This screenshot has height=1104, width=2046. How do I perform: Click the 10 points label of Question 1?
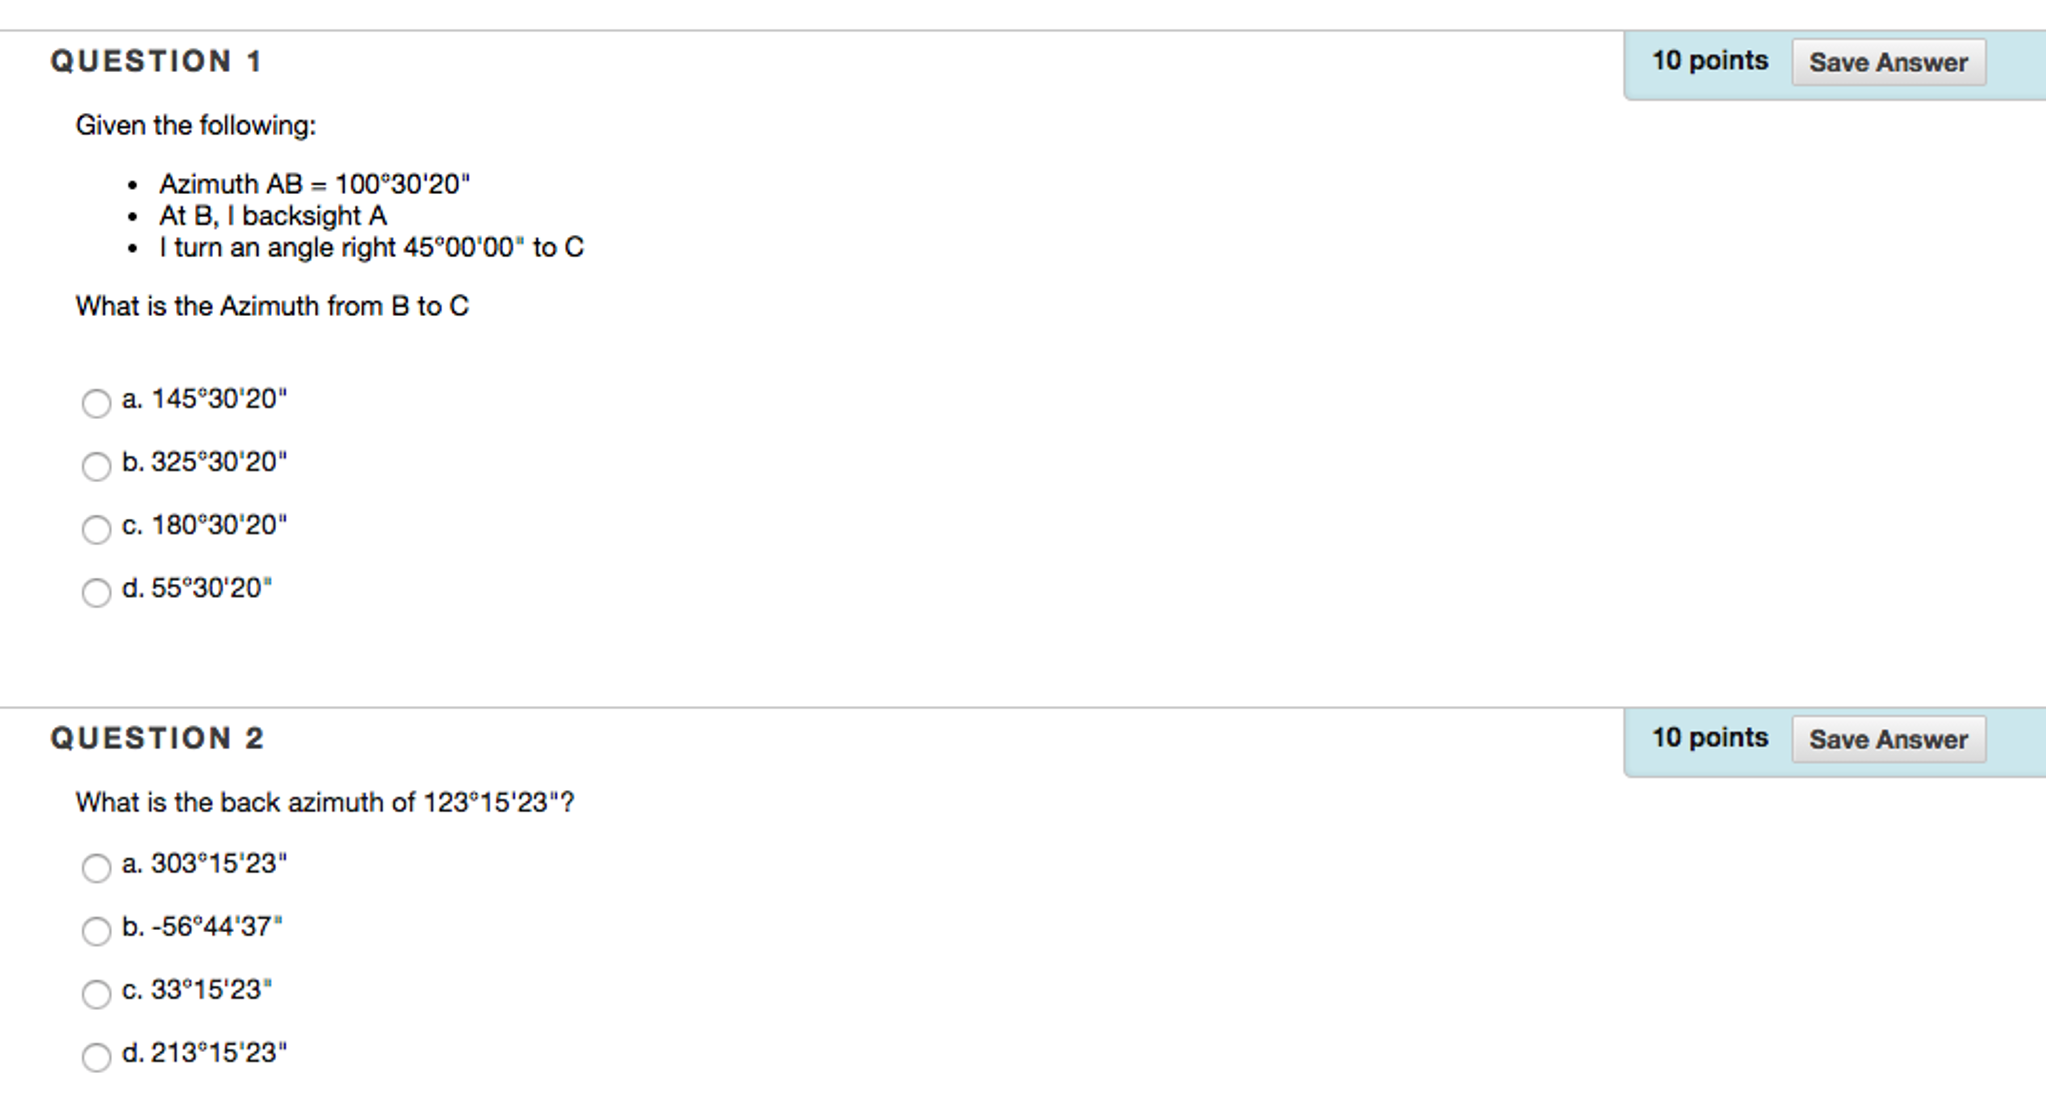pyautogui.click(x=1709, y=61)
